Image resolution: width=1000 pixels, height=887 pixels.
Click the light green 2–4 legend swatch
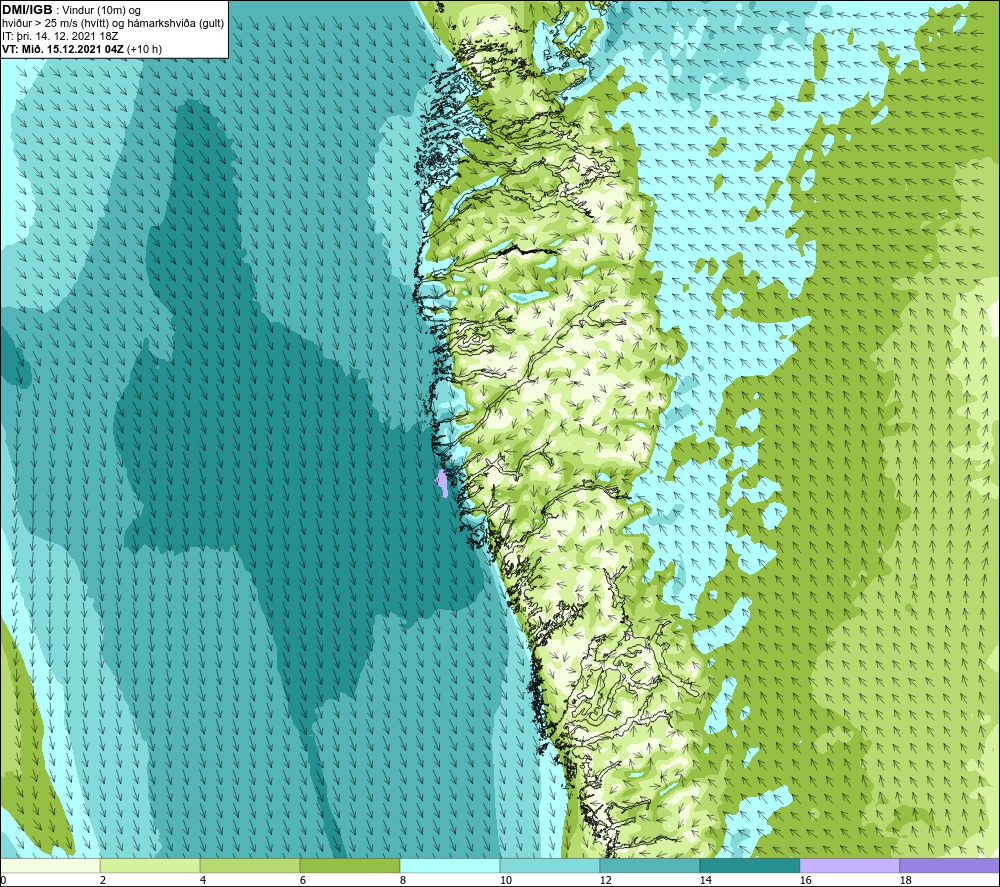[x=150, y=865]
